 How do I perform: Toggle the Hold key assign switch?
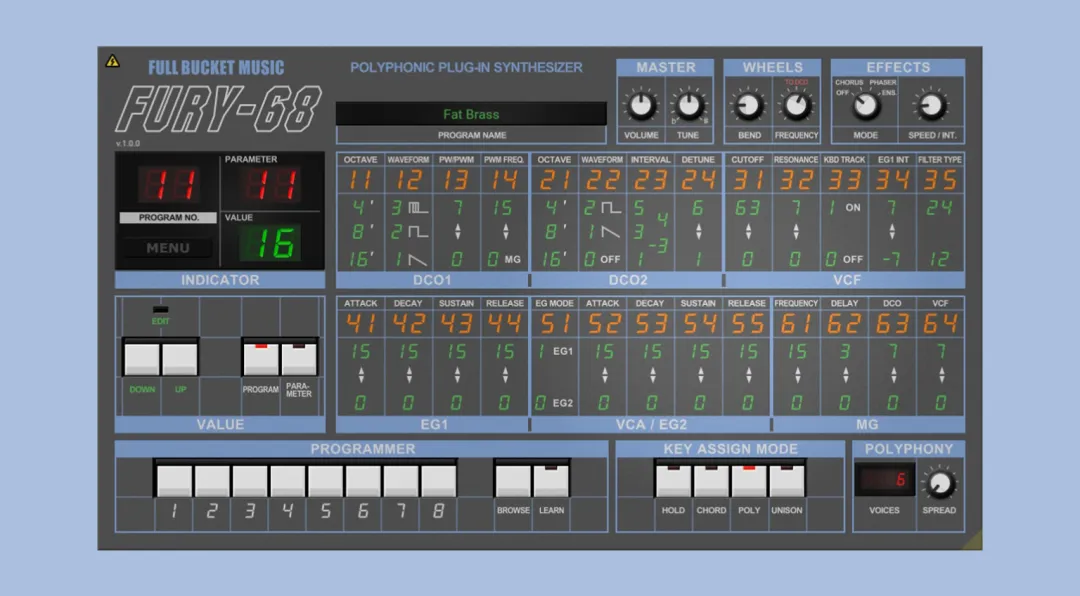(x=673, y=480)
